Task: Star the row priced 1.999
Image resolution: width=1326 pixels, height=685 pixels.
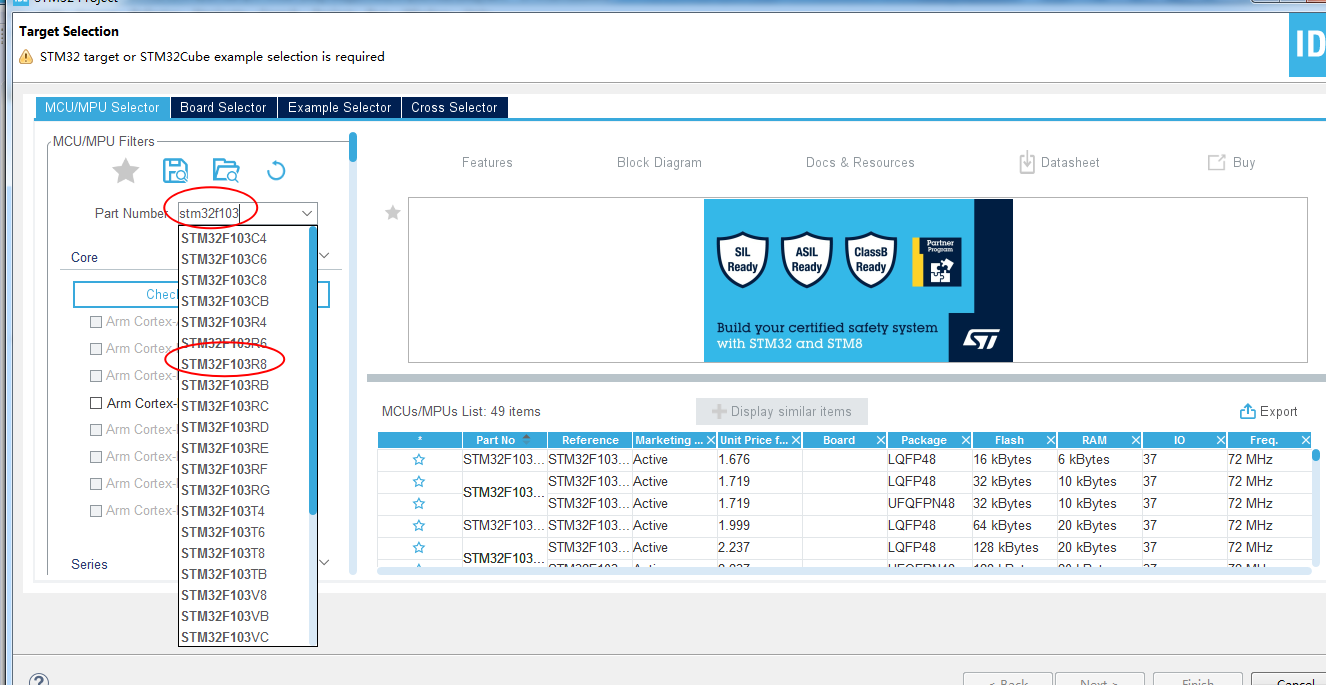Action: click(x=419, y=526)
